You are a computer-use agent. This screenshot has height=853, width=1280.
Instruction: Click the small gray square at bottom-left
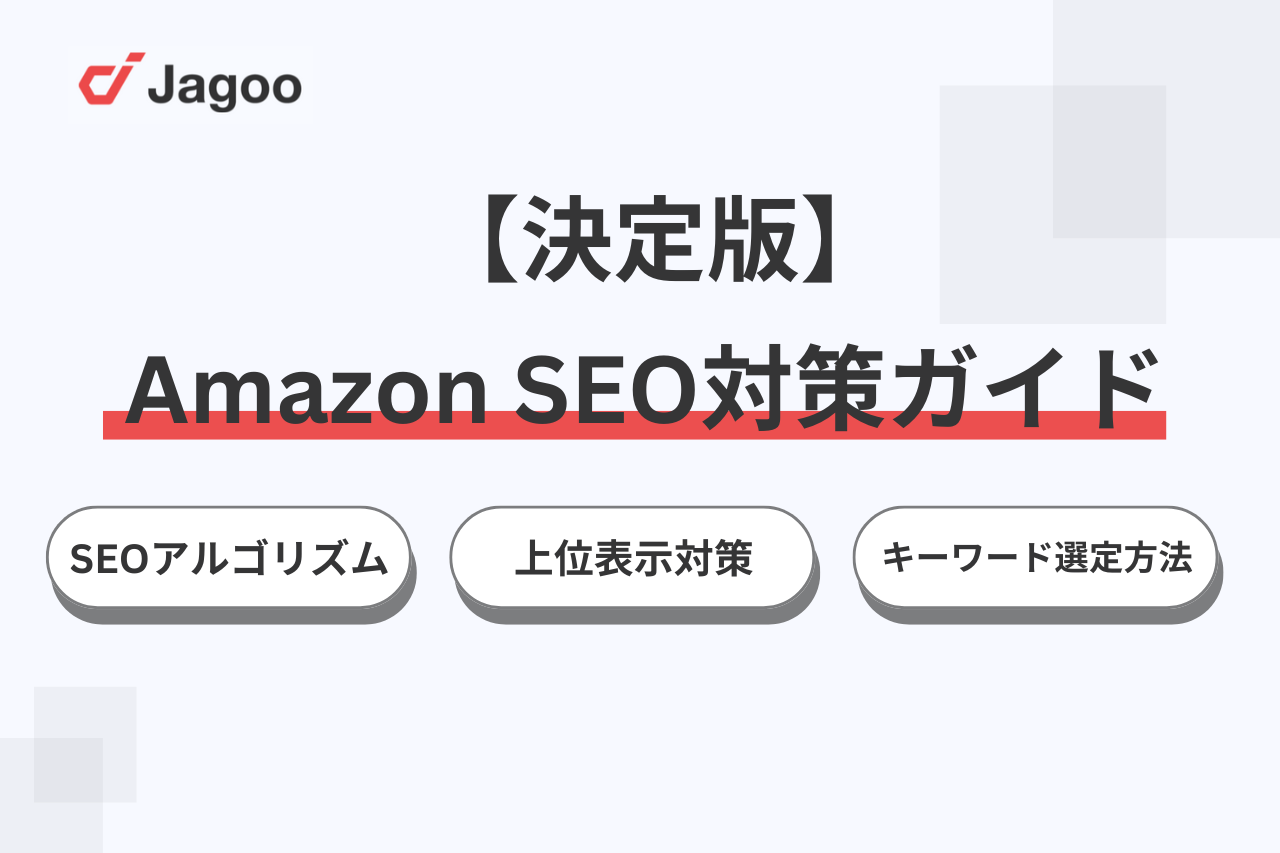(85, 744)
